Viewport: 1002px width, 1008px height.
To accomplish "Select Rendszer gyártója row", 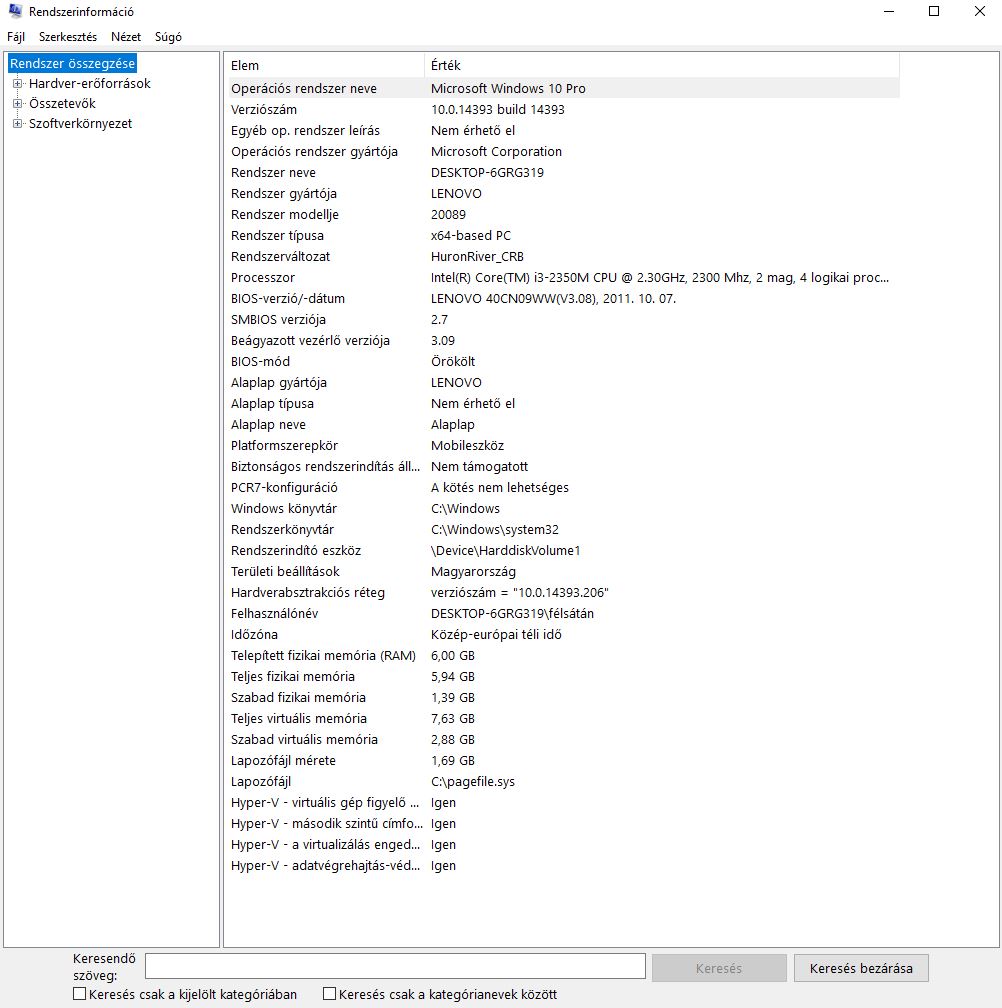I will coord(564,194).
